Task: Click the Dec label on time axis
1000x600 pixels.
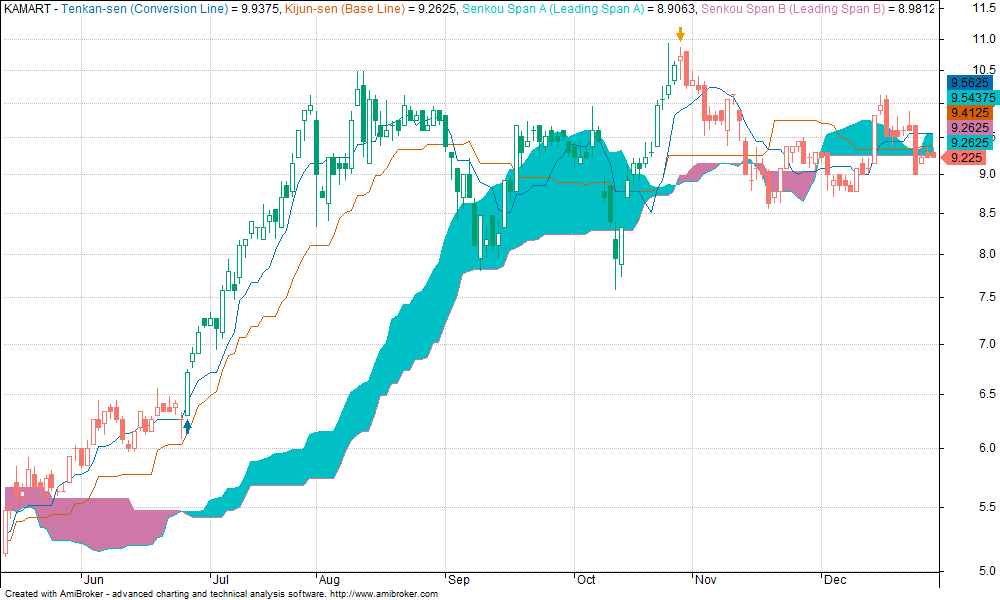Action: [x=833, y=579]
